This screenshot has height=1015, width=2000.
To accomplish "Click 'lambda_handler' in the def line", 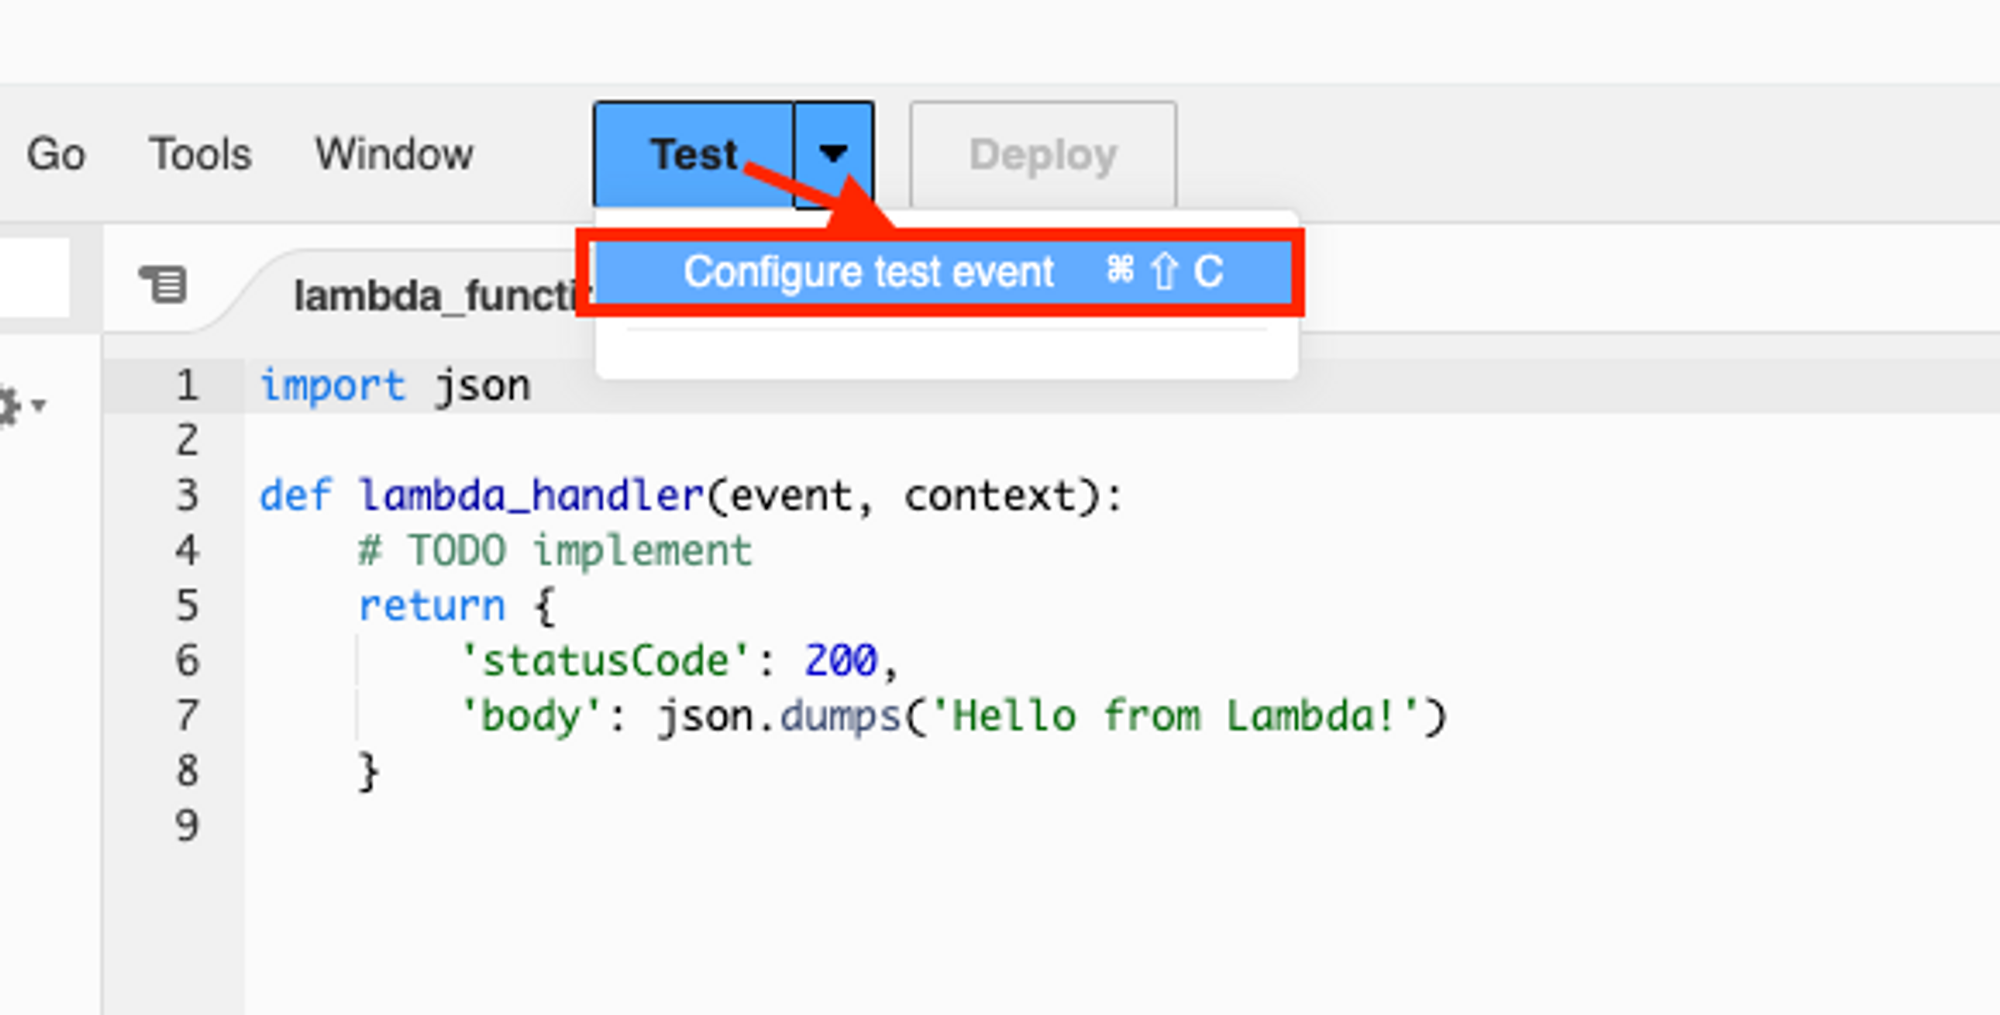I will coord(531,496).
